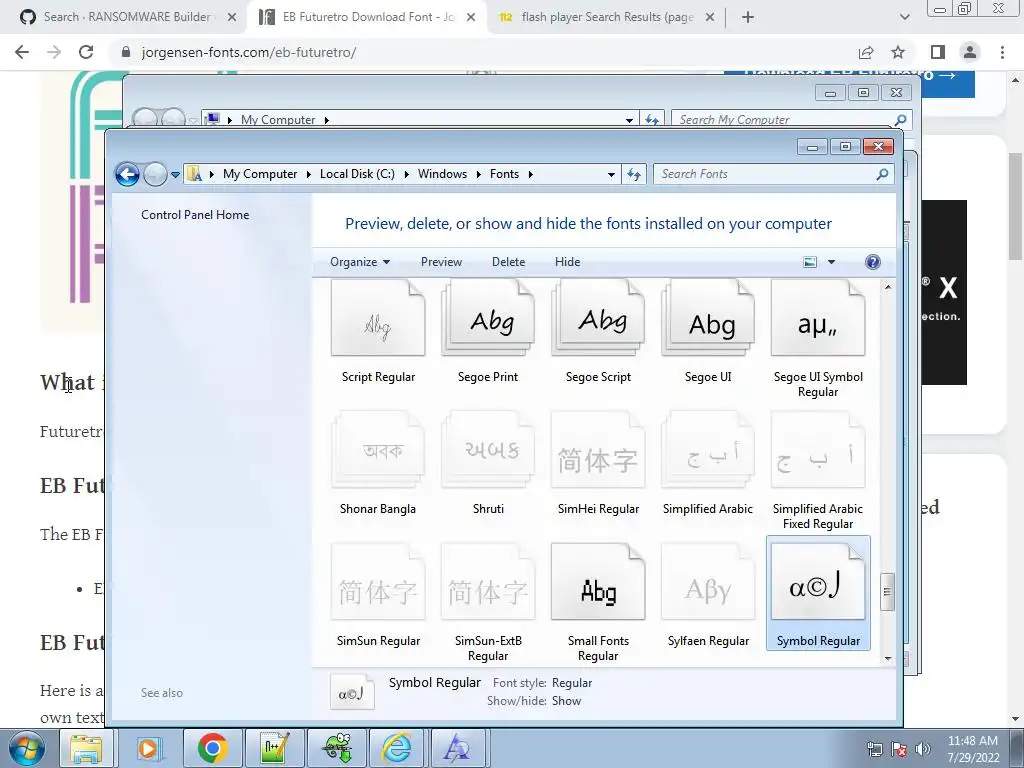Expand the My Computer breadcrumb arrow
1024x768 pixels.
coord(308,174)
